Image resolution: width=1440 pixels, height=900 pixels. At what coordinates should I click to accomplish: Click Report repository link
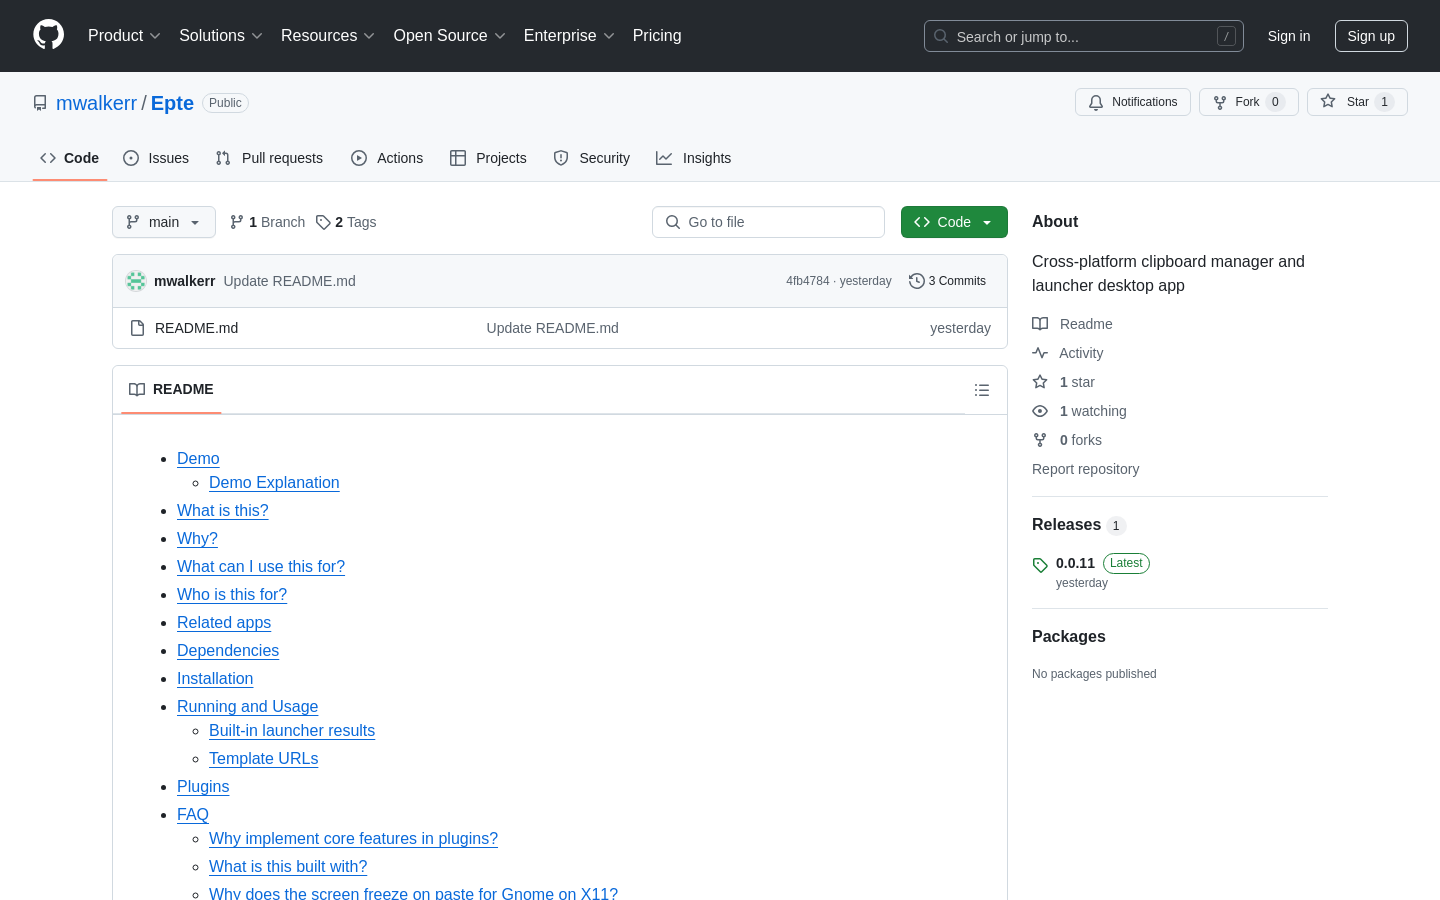(1085, 469)
